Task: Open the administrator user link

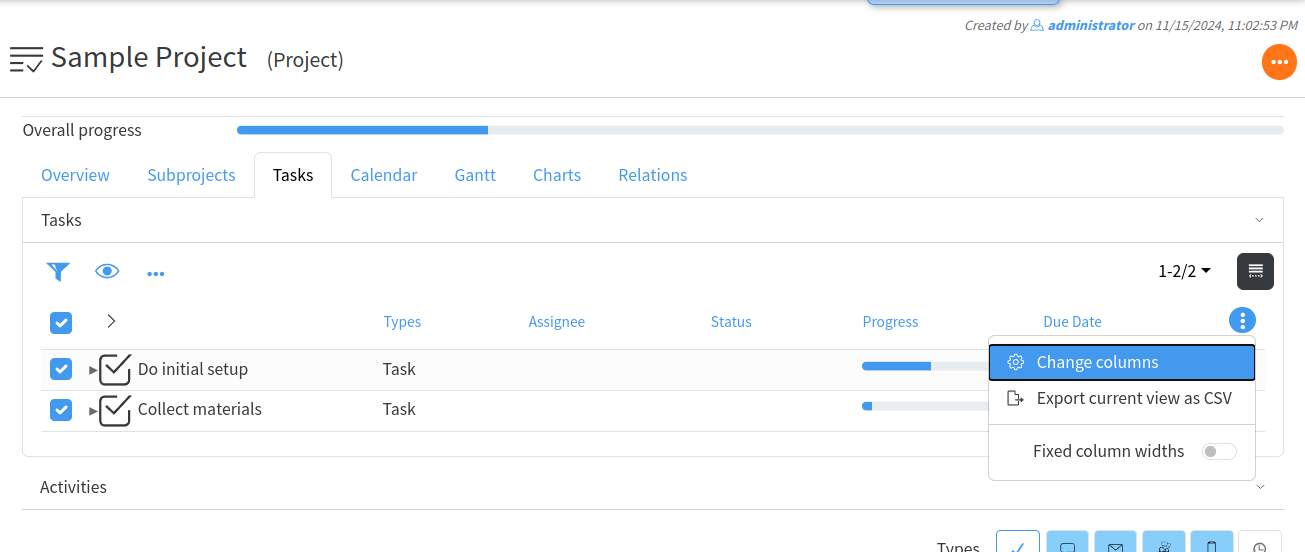Action: click(1090, 25)
